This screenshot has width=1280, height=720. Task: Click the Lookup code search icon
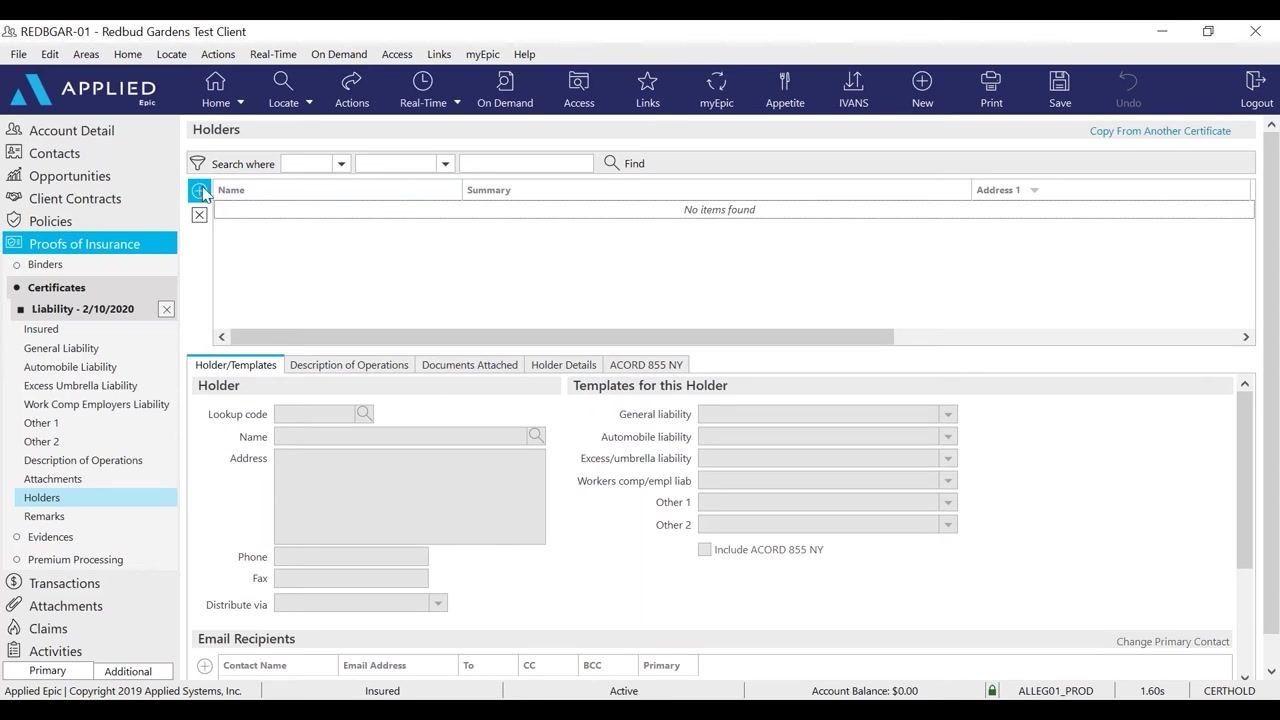click(364, 414)
